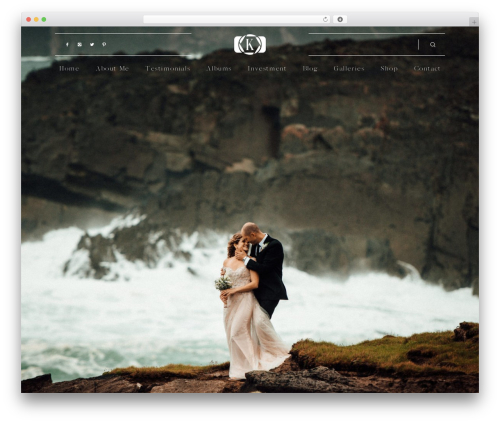Click the yellow minimize window dot
The height and width of the screenshot is (423, 500).
[36, 19]
